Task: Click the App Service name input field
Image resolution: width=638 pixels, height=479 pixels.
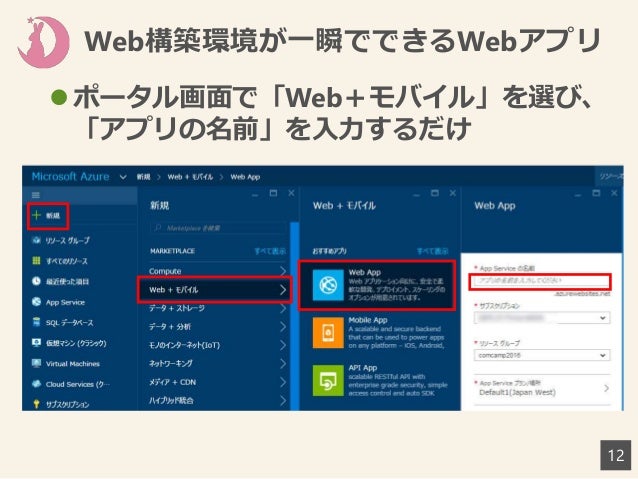Action: [540, 281]
